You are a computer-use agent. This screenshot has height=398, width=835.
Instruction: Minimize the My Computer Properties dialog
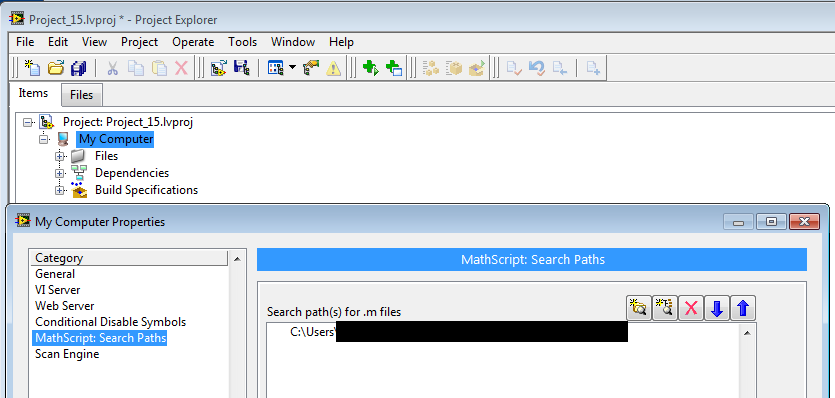pos(738,222)
